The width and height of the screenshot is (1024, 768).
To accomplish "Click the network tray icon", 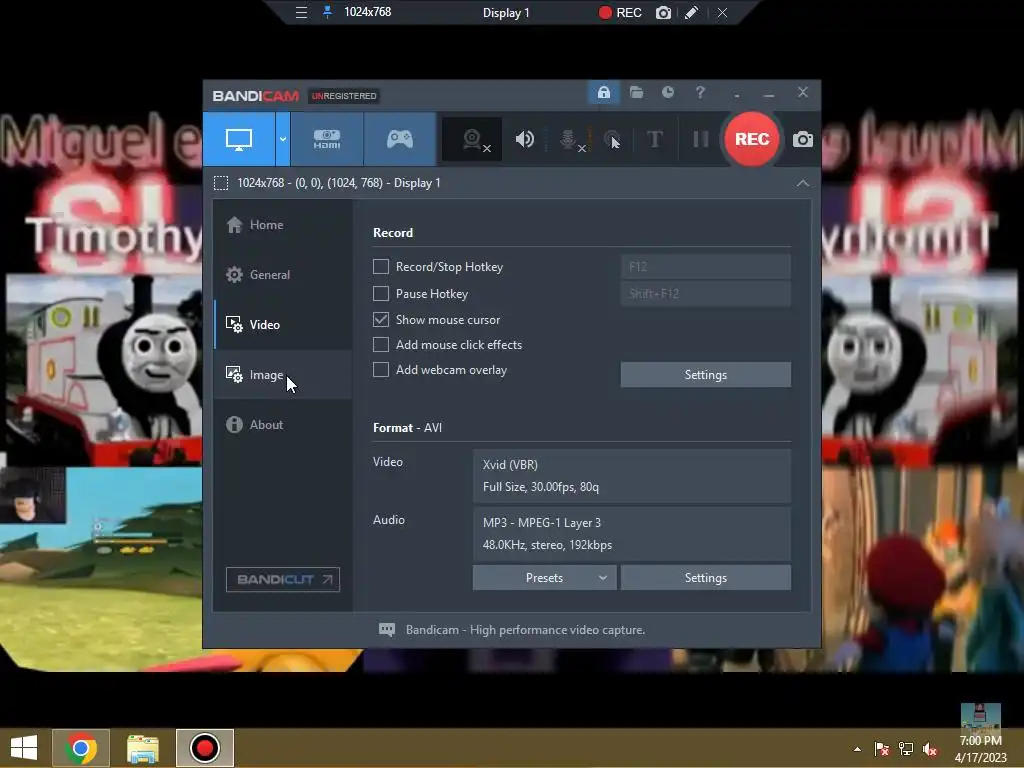I will coord(906,749).
